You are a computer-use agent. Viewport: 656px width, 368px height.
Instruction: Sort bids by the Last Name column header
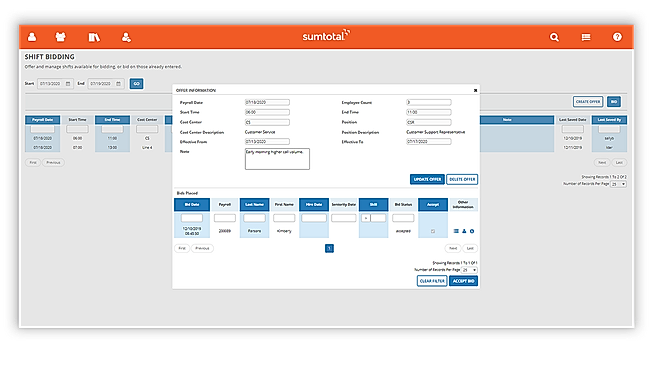coord(254,204)
